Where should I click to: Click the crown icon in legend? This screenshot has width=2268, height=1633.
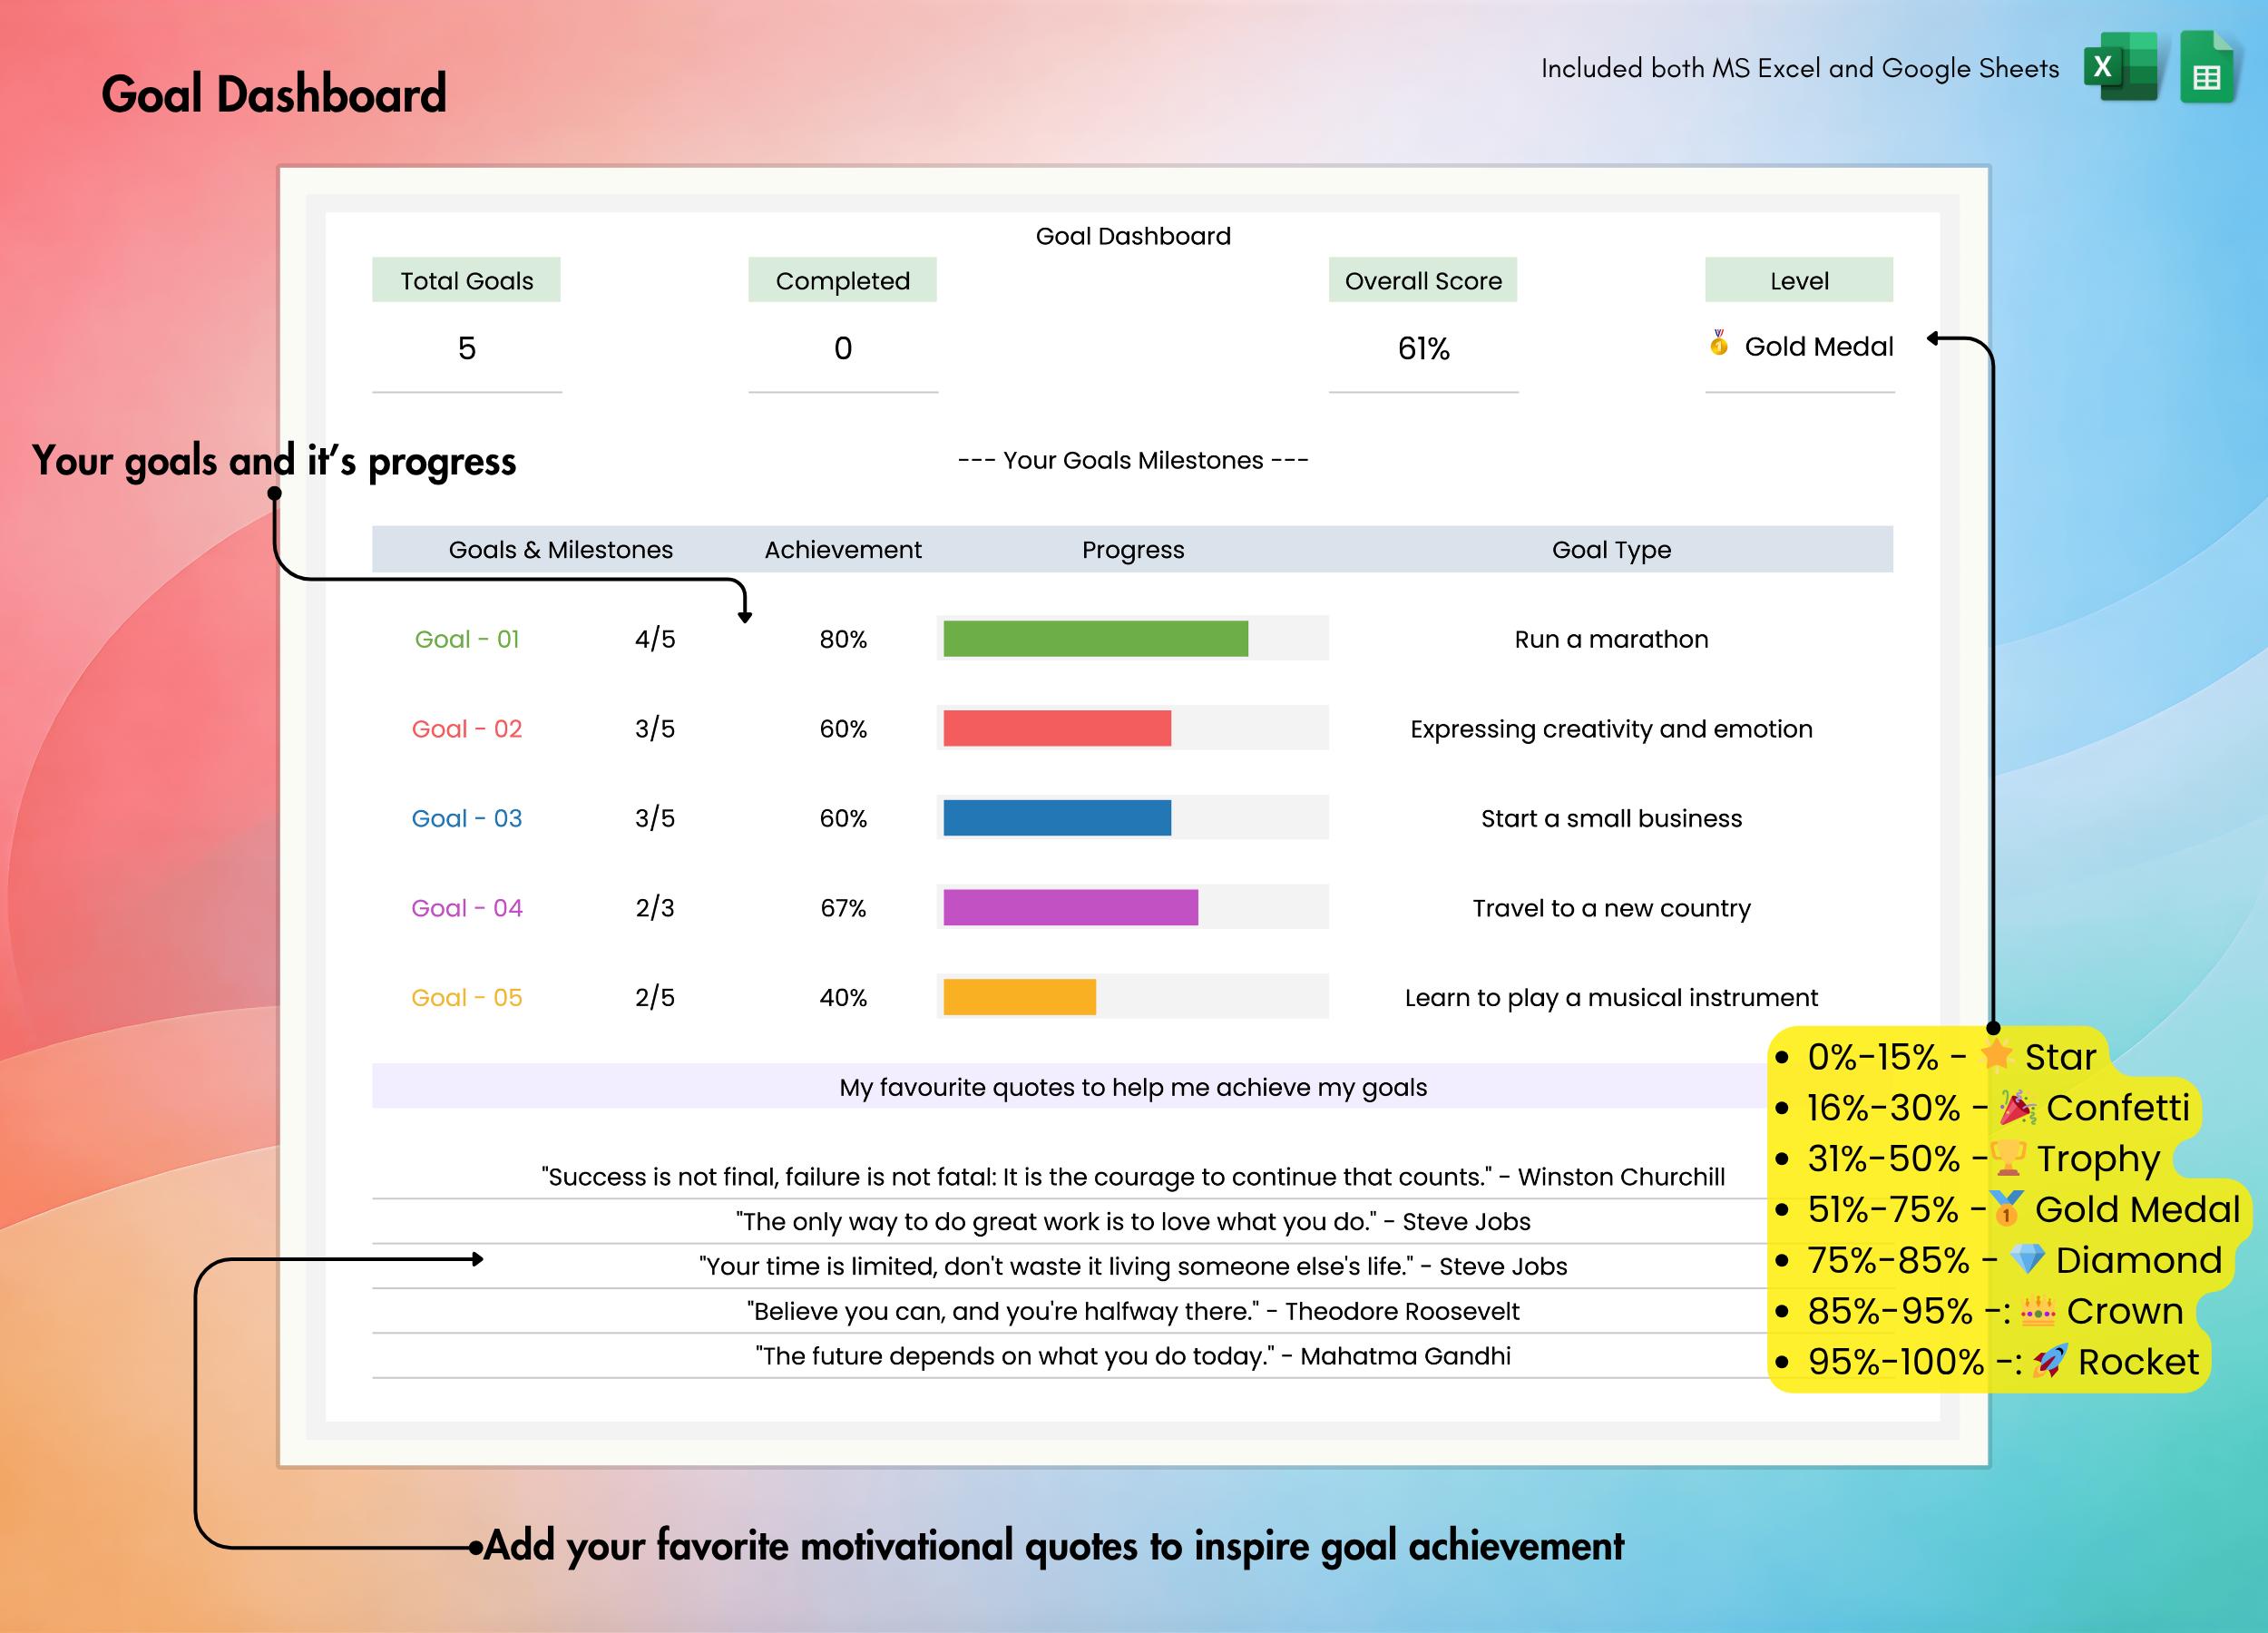pos(2038,1310)
